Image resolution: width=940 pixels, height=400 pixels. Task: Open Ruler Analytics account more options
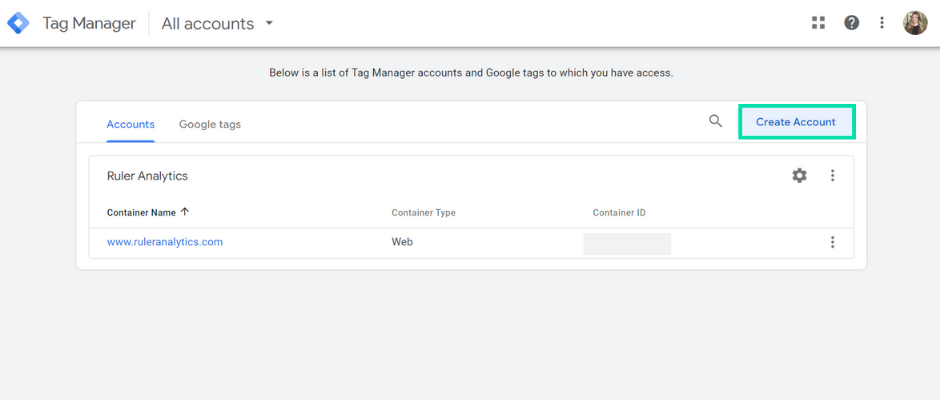(x=832, y=176)
